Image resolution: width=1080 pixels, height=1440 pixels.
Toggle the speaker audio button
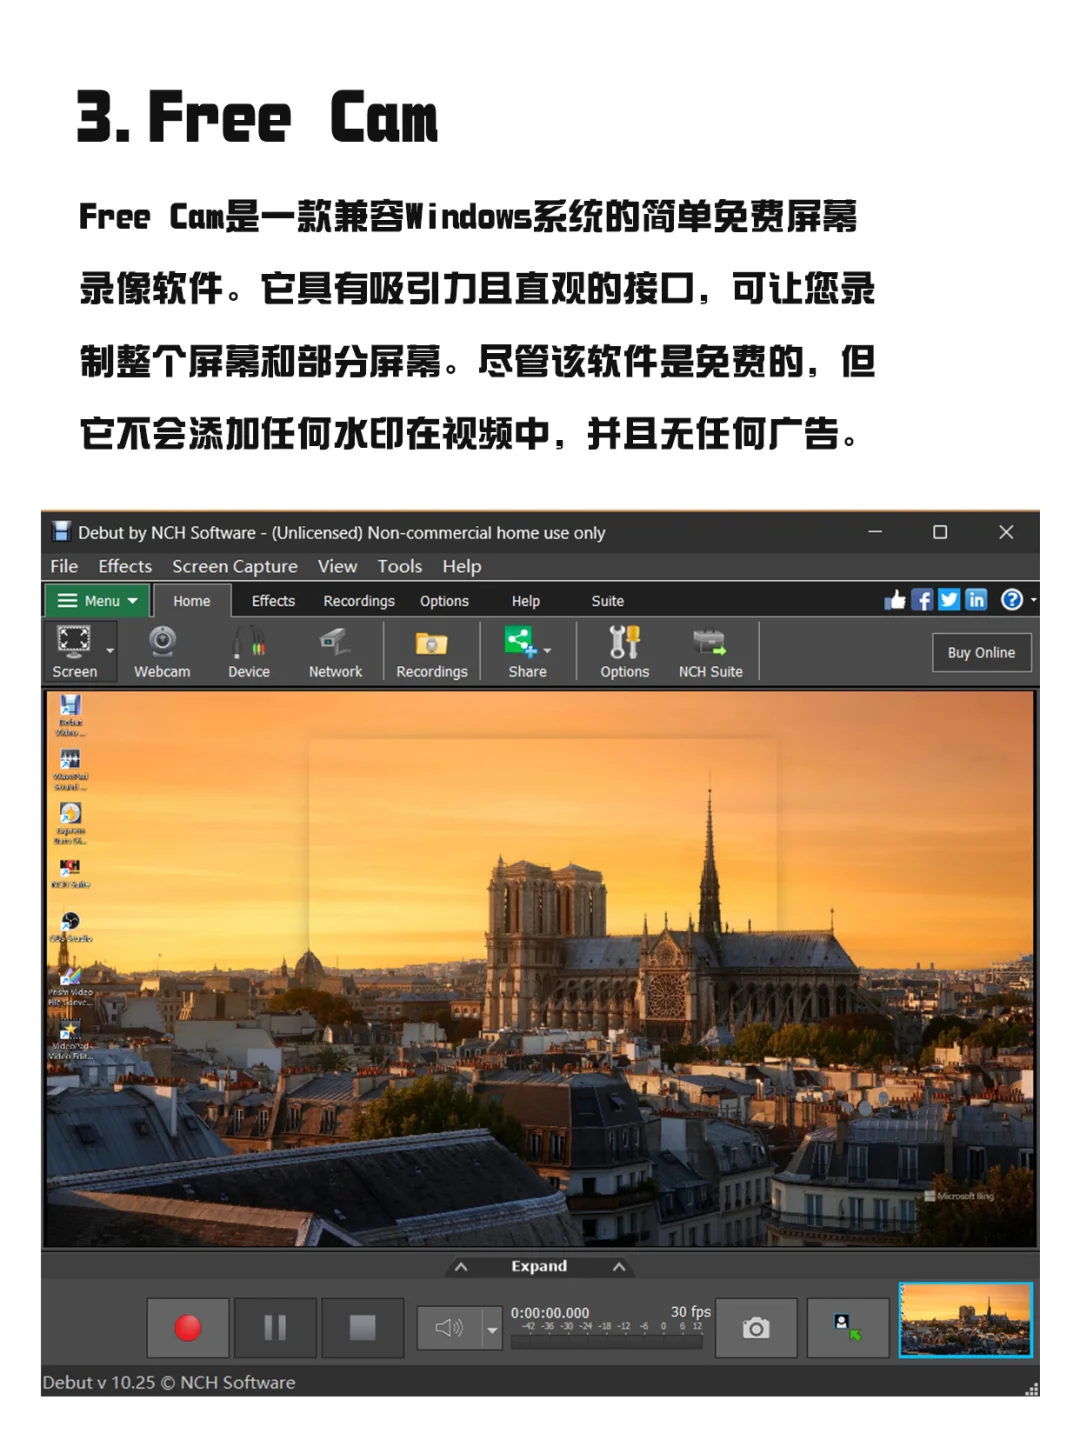click(x=449, y=1328)
